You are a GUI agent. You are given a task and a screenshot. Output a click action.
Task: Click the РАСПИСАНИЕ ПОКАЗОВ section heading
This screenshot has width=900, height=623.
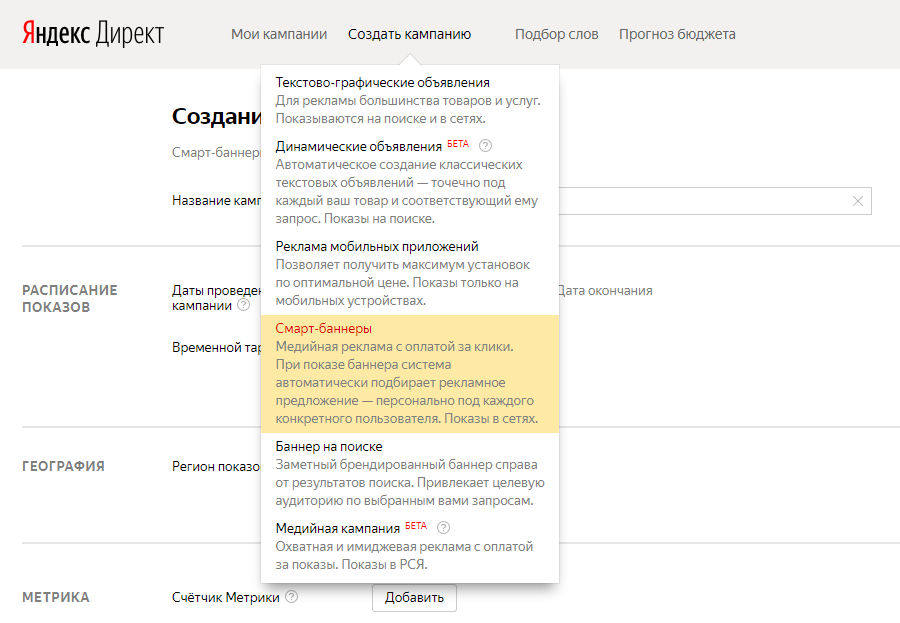pyautogui.click(x=69, y=299)
